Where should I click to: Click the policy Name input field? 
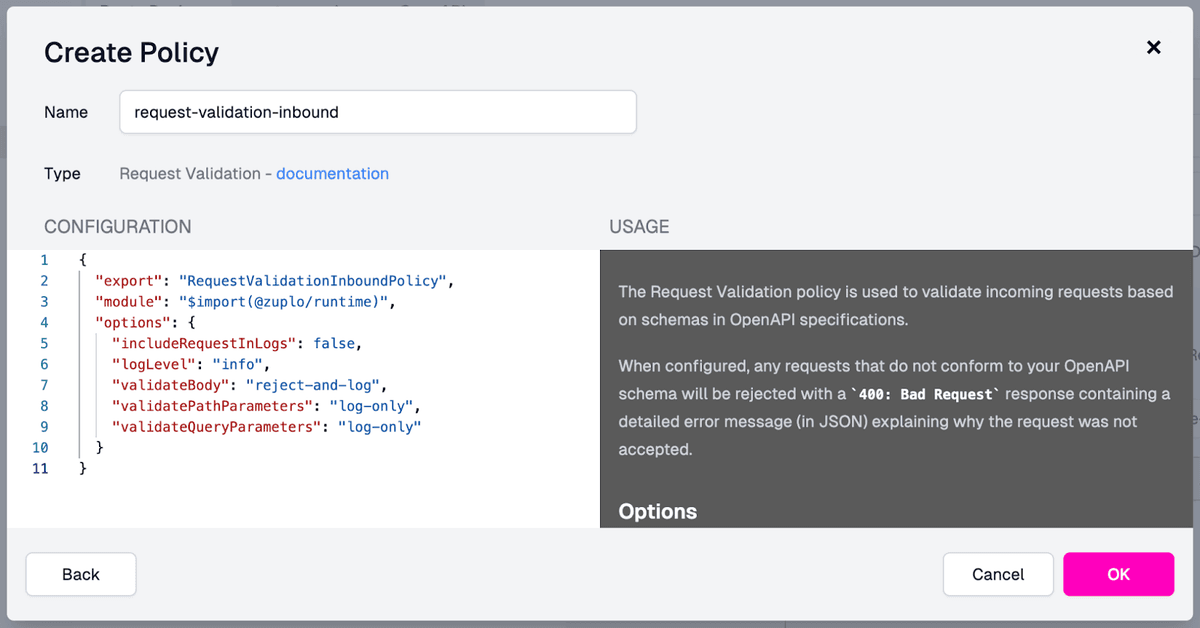377,112
